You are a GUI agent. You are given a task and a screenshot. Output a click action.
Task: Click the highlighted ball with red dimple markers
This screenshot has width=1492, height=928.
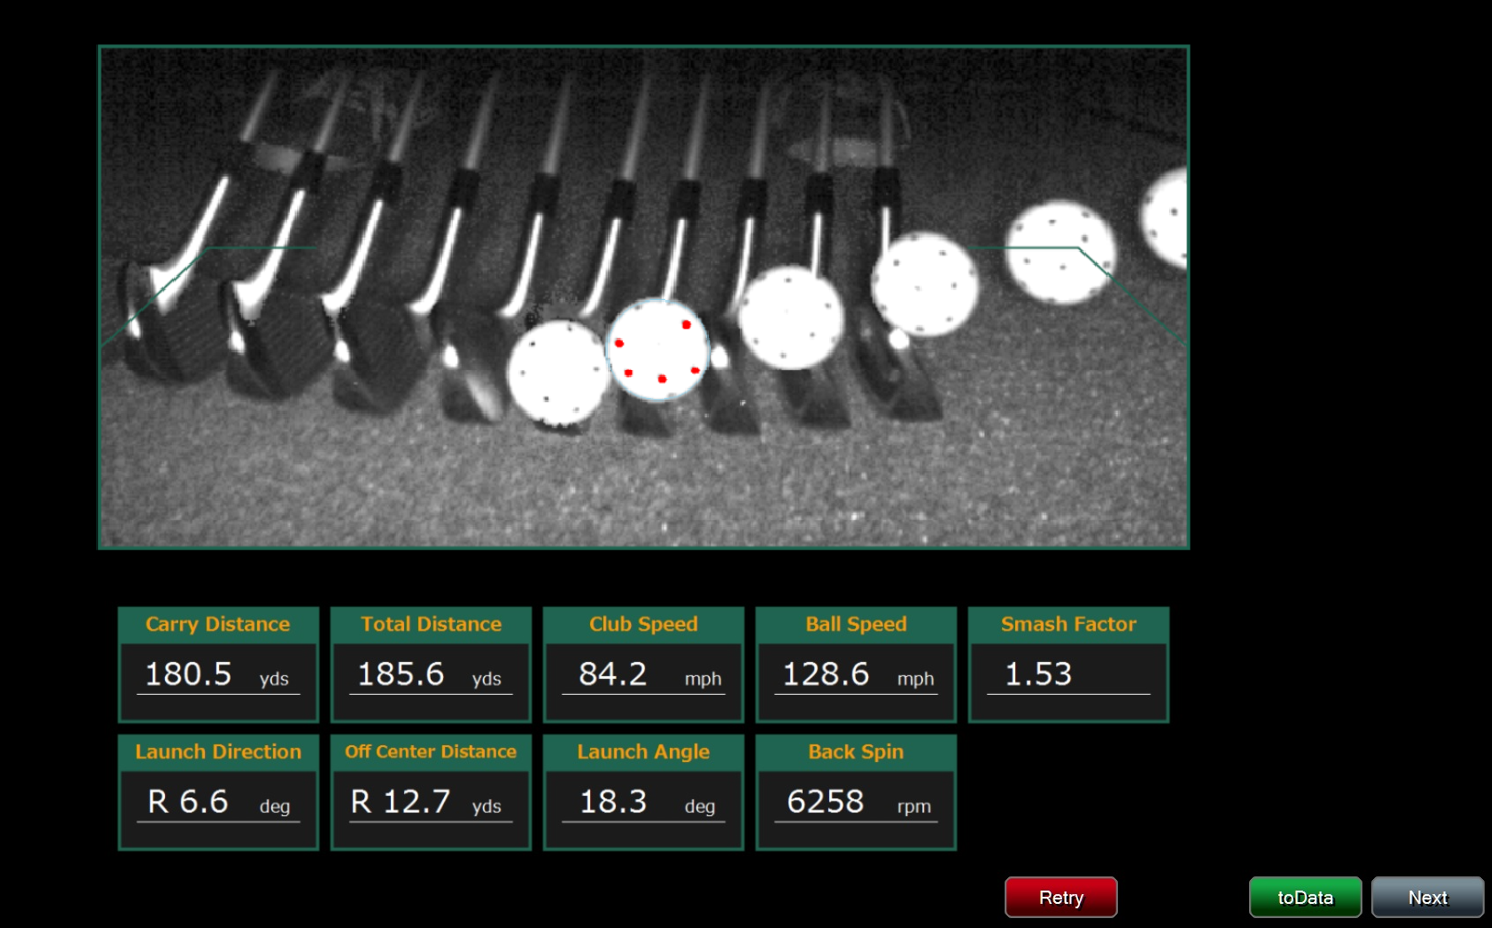[x=660, y=350]
